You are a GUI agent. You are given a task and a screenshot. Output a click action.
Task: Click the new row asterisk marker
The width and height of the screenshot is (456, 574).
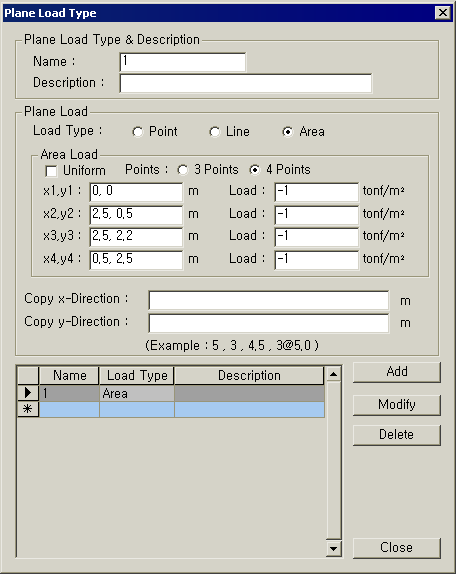[x=28, y=409]
